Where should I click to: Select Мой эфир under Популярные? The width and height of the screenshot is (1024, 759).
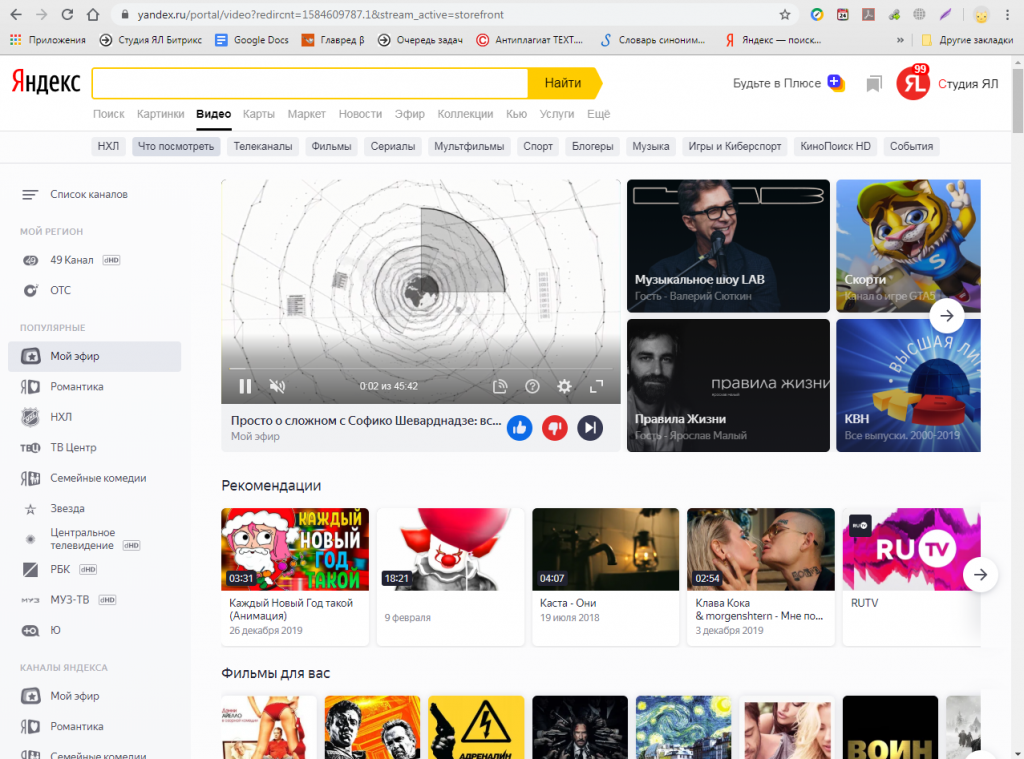coord(95,356)
